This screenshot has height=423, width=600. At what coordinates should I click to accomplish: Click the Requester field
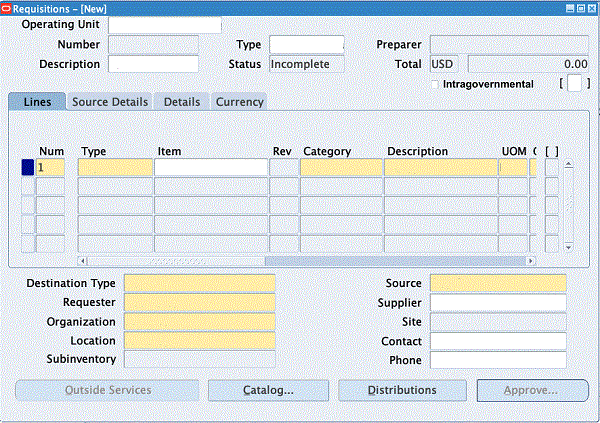(199, 302)
